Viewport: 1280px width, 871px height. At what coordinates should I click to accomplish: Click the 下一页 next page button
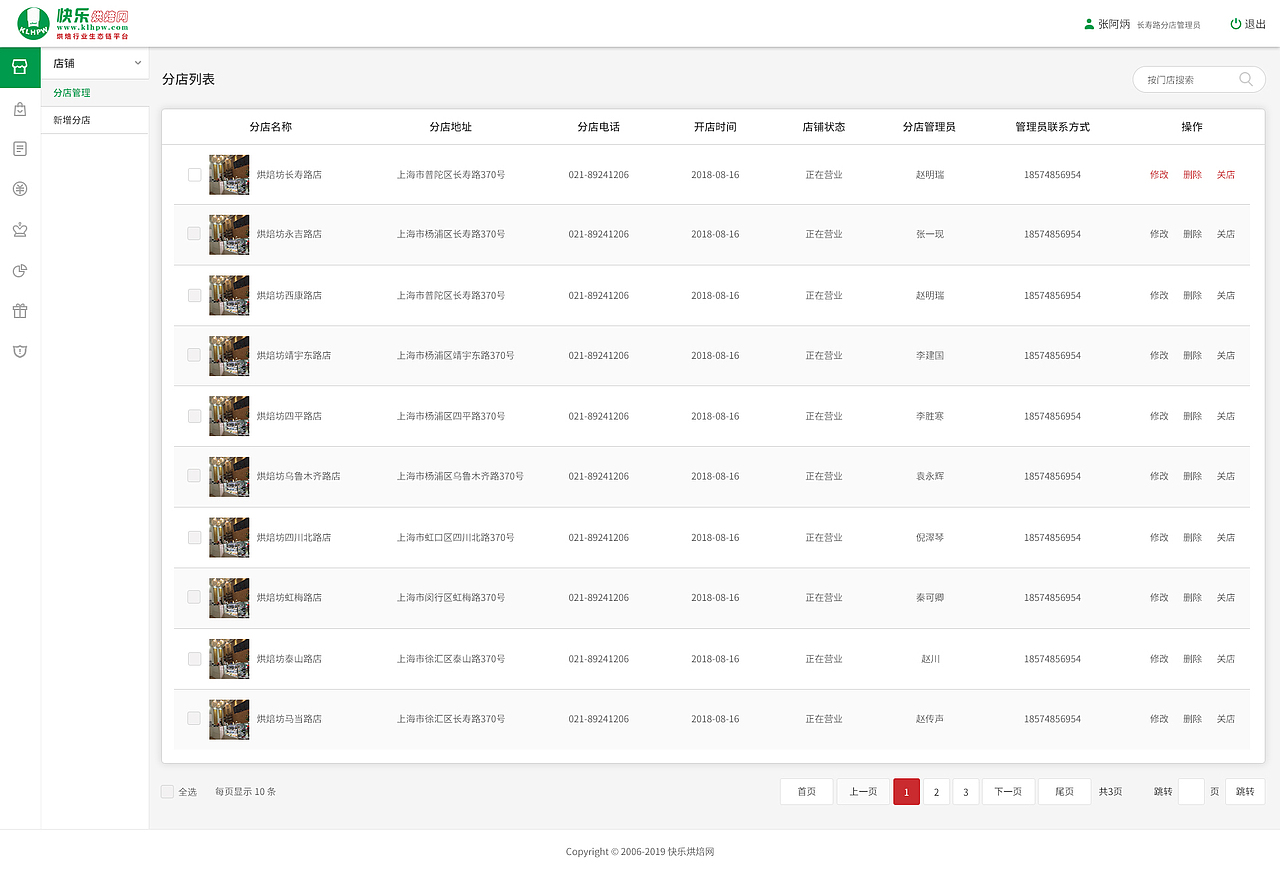(1008, 792)
